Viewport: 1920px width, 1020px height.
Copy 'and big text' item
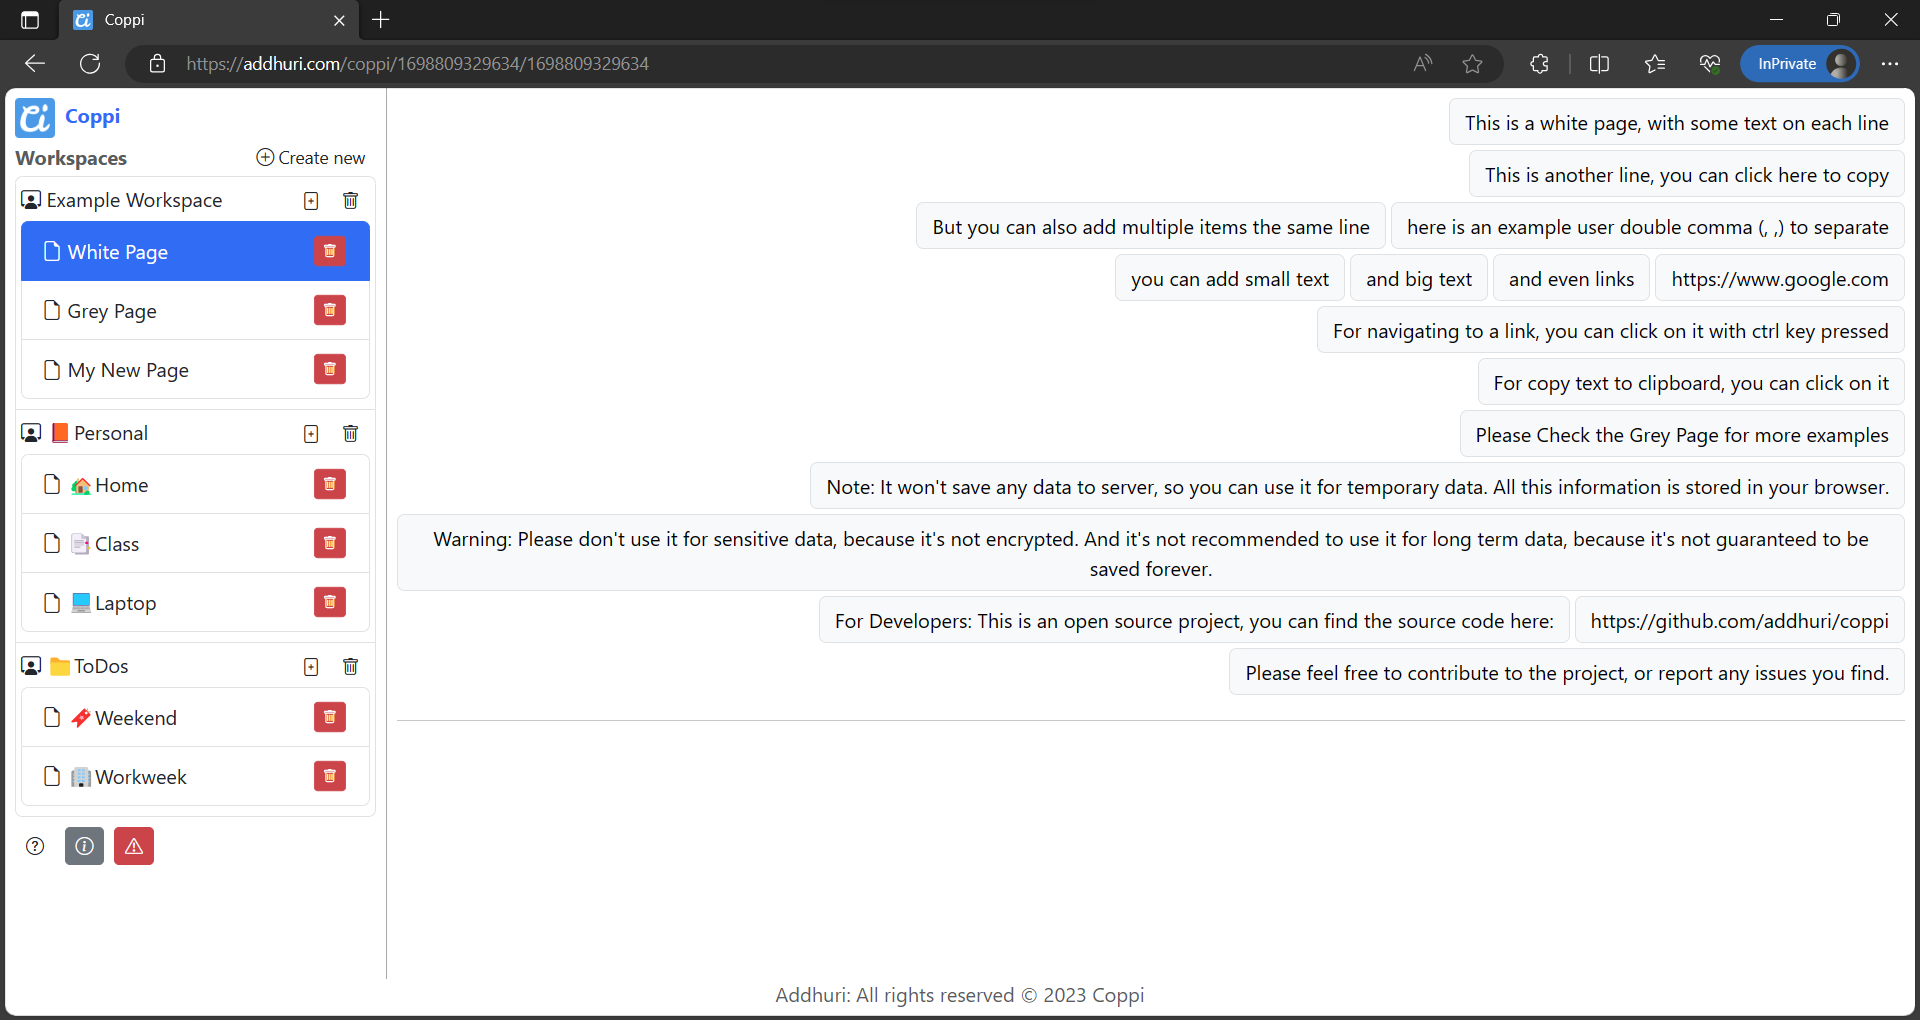coord(1419,279)
